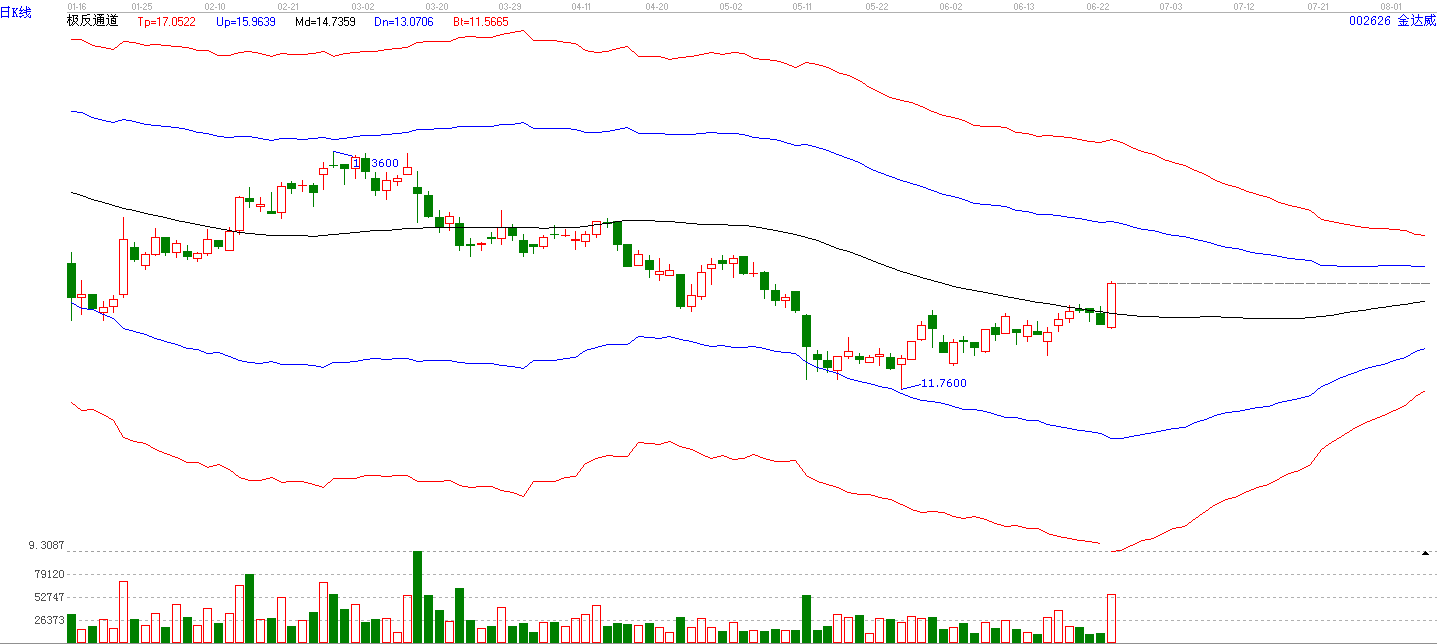The height and width of the screenshot is (644, 1437).
Task: Click the 11.7600 low price annotation
Action: tap(944, 383)
